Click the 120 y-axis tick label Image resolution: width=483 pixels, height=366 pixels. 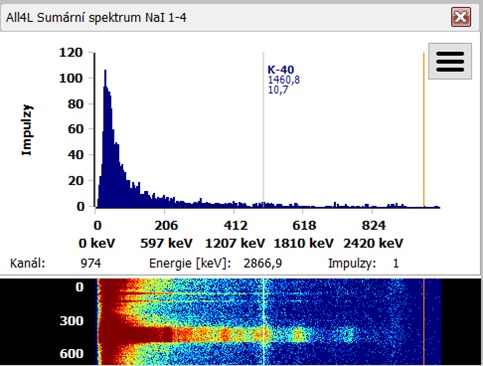tap(71, 53)
